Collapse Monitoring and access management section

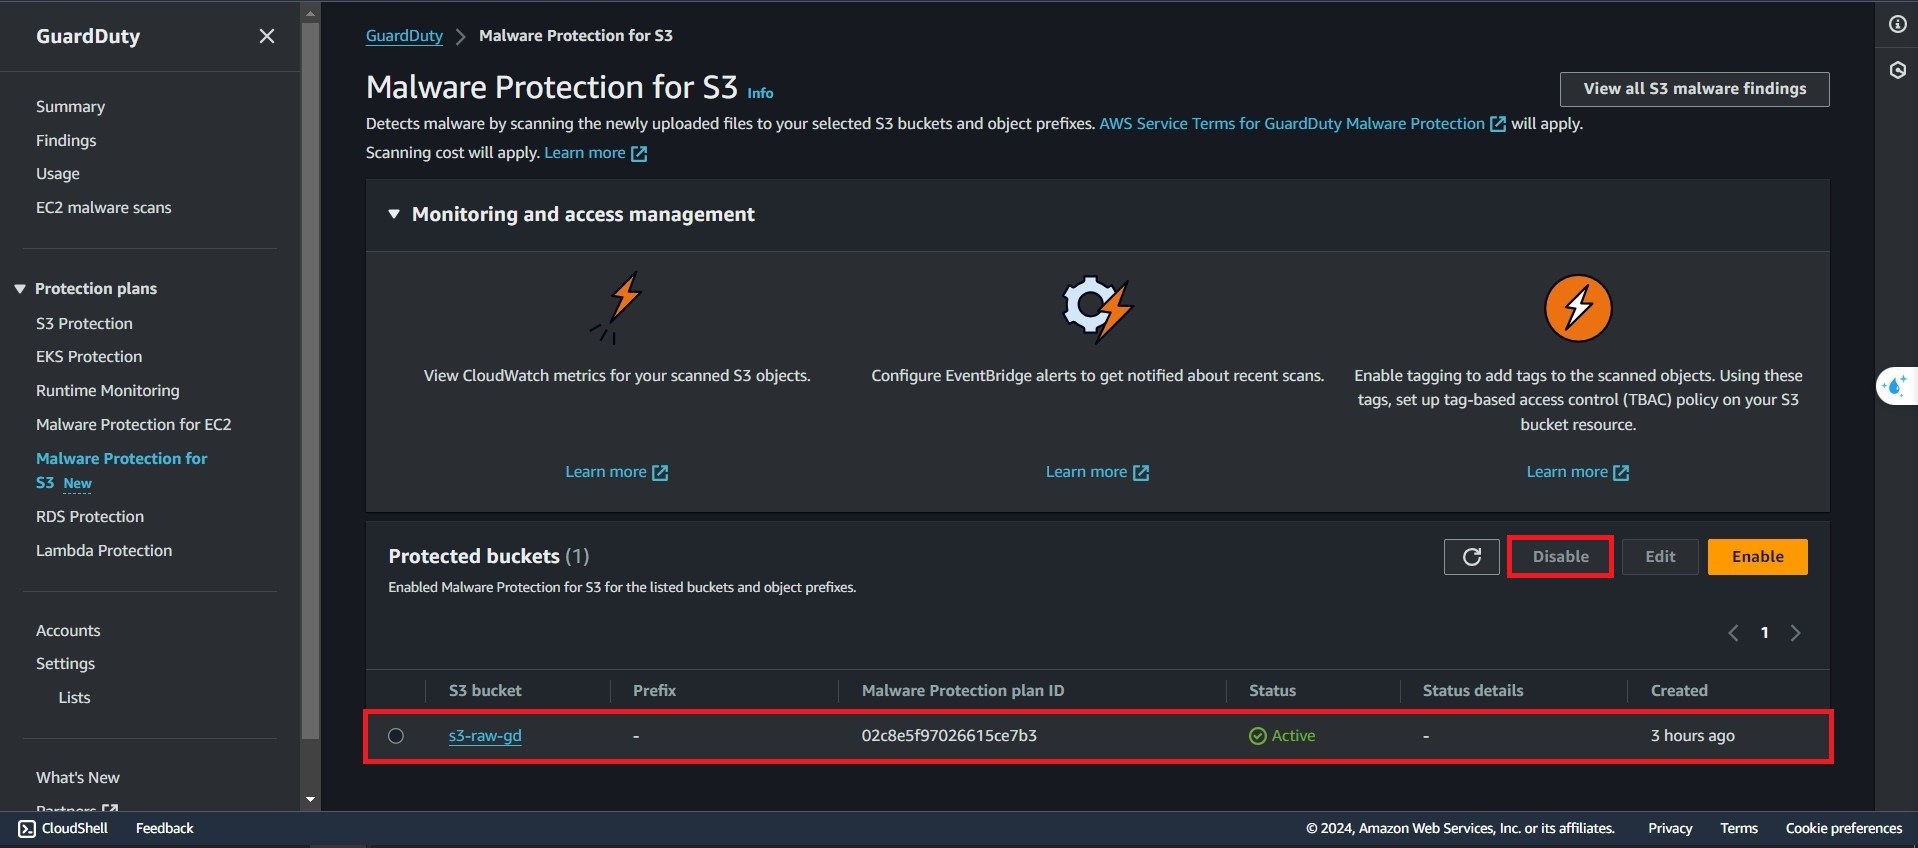point(394,214)
